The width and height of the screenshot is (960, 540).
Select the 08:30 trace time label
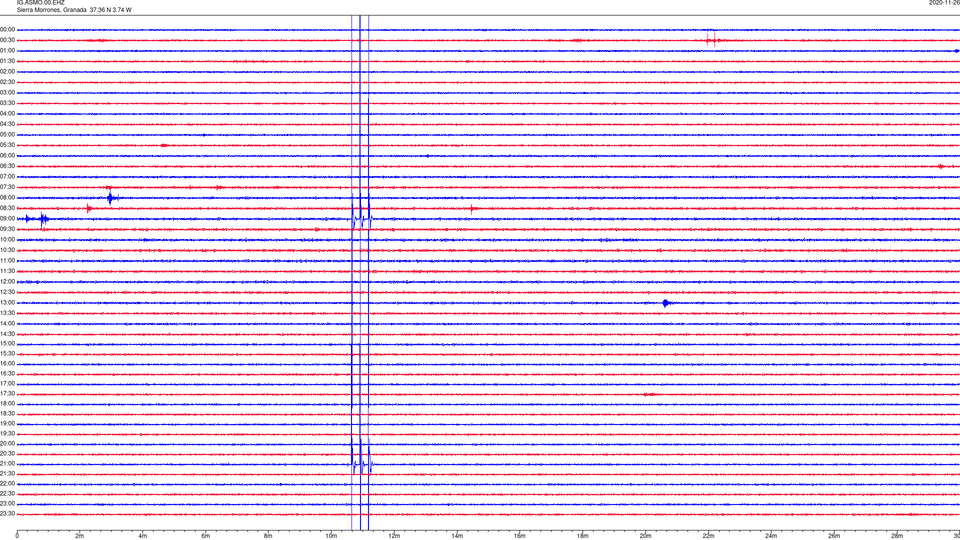coord(7,208)
